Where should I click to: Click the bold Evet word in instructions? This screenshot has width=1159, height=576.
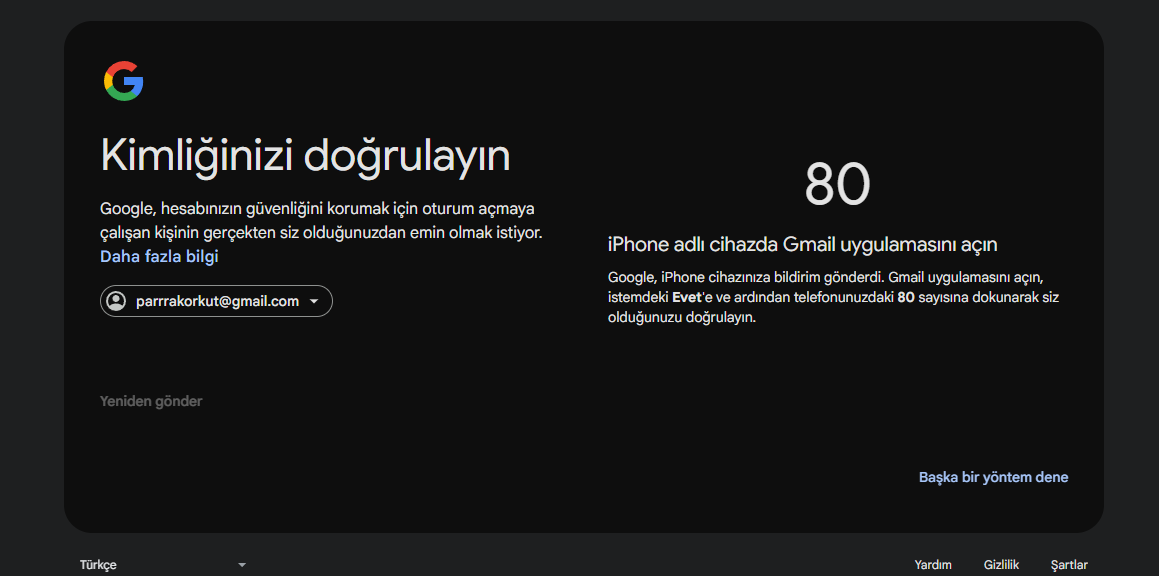(x=686, y=299)
